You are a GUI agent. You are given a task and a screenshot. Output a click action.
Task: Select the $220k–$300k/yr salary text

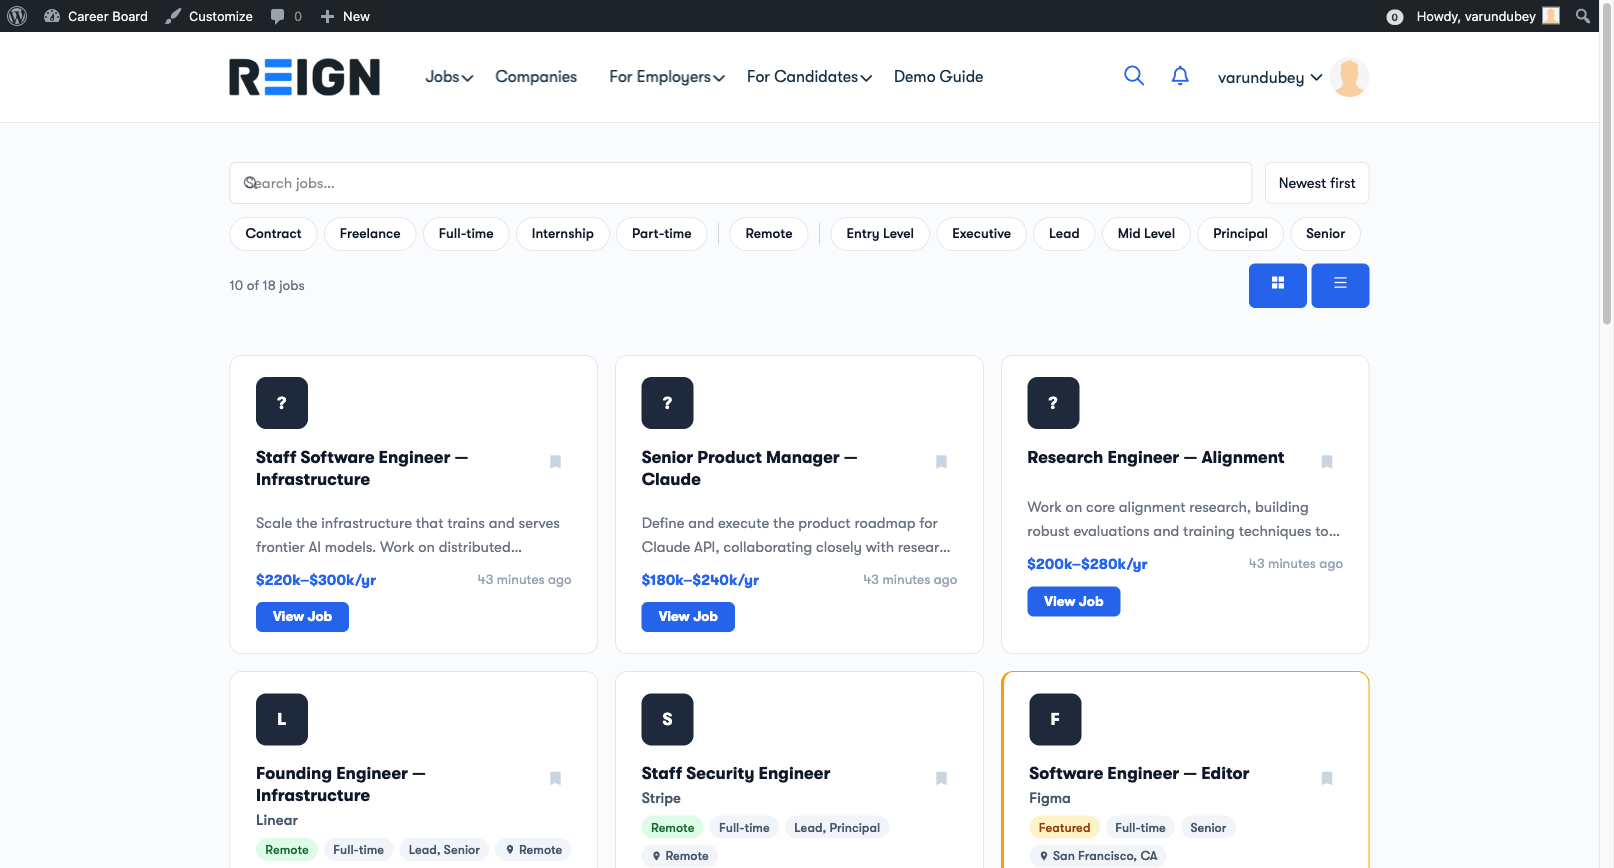click(316, 580)
